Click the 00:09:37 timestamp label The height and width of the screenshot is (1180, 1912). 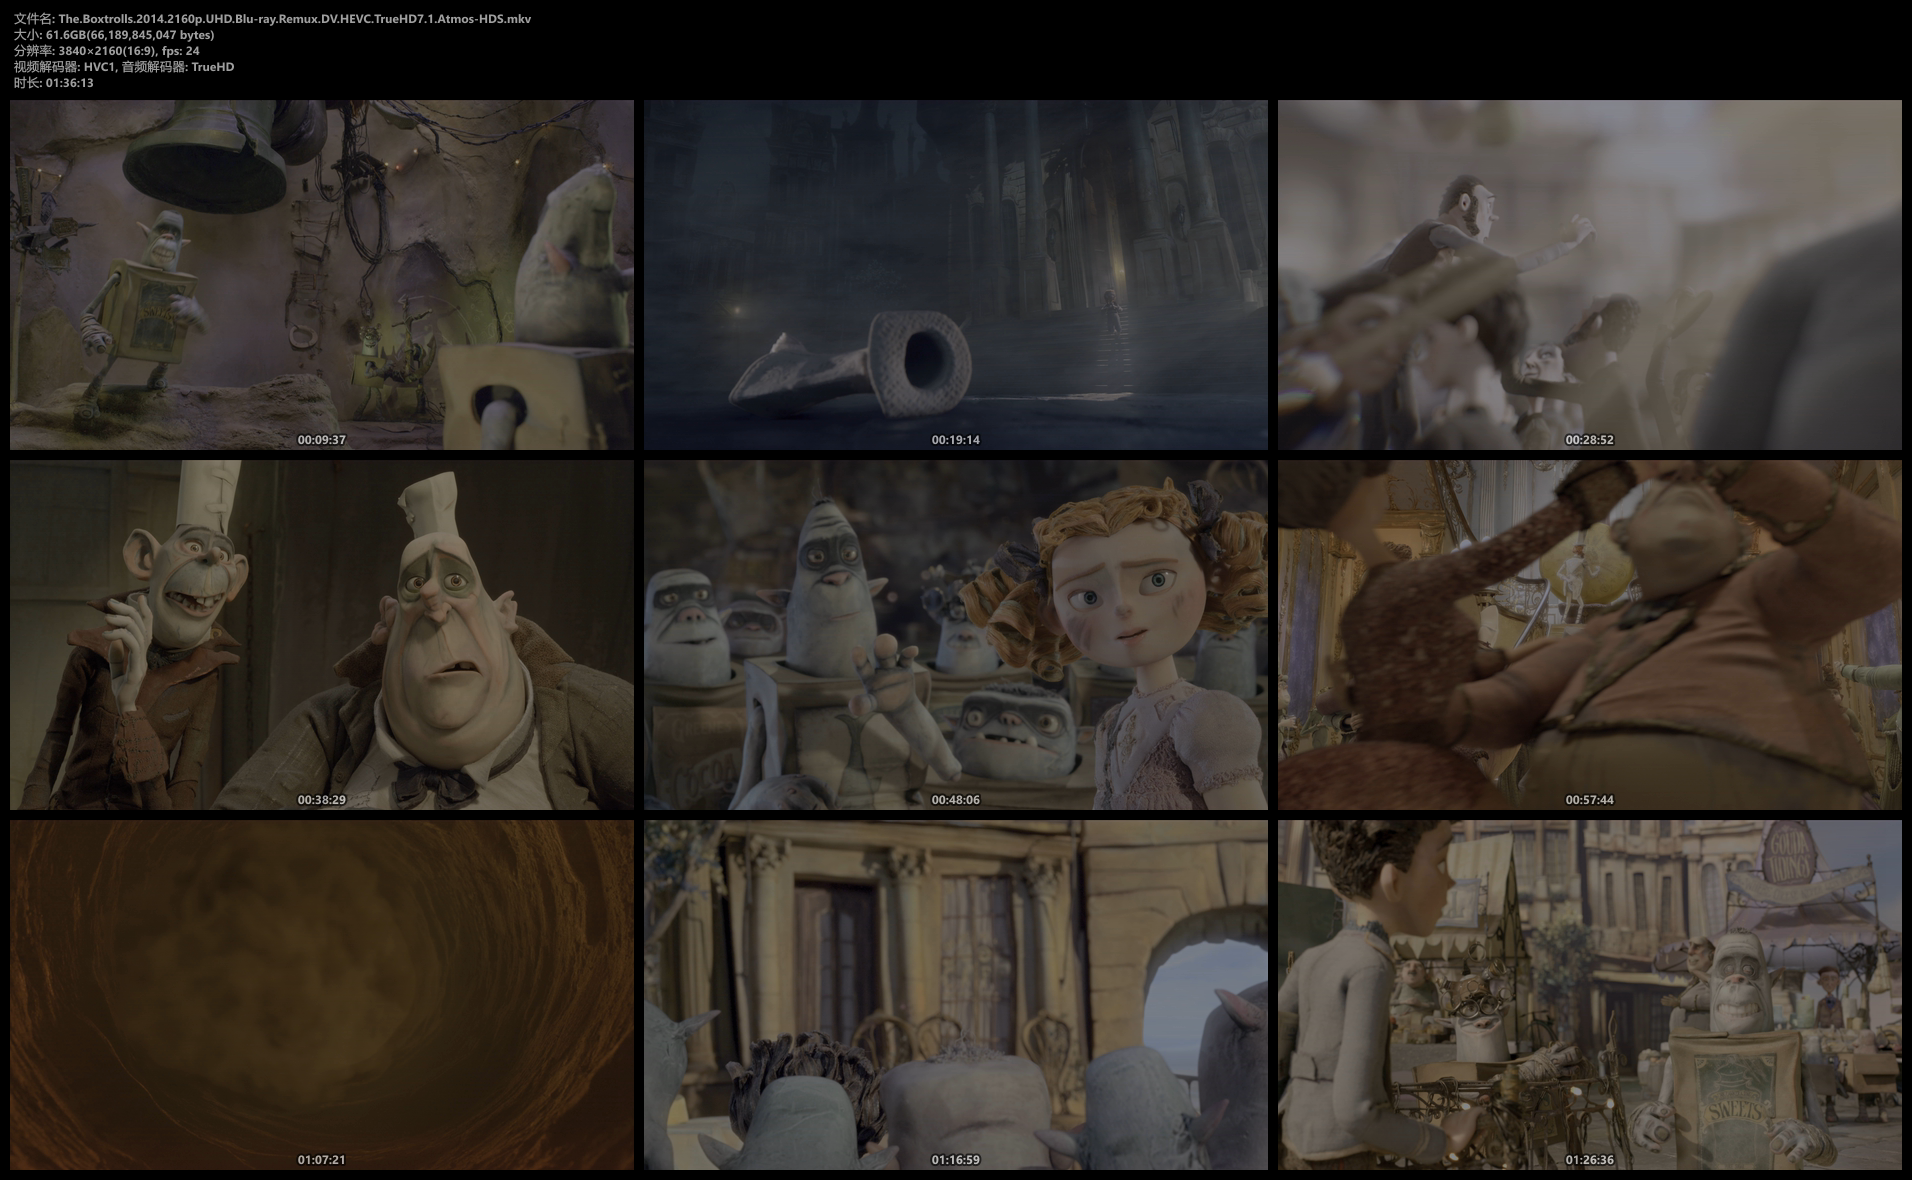pos(321,440)
